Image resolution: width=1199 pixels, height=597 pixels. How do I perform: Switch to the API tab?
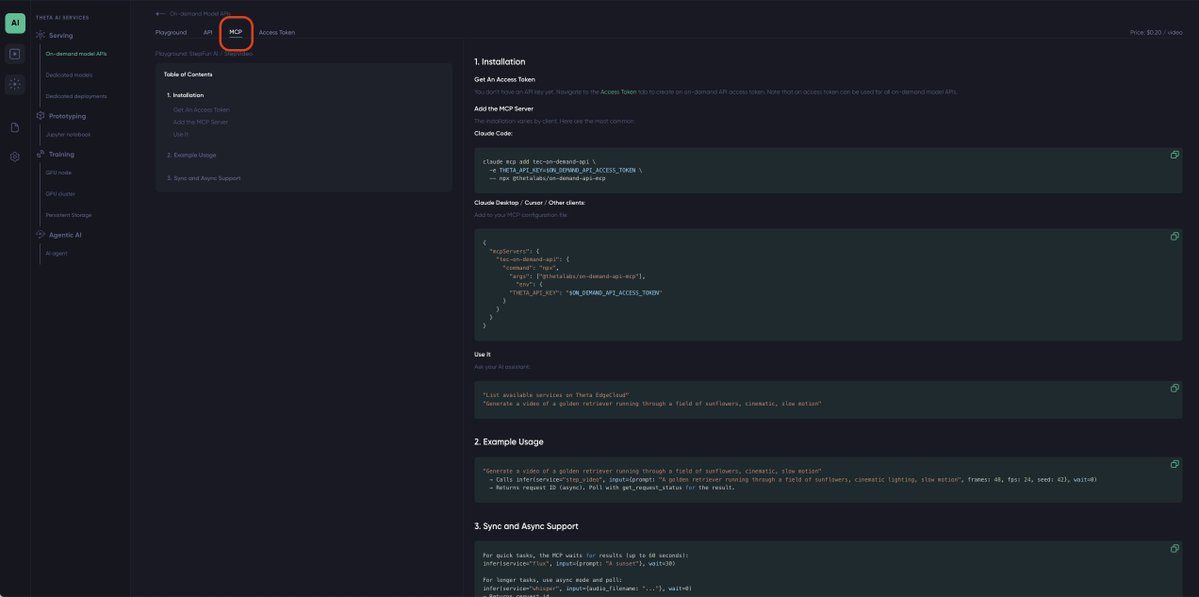click(x=208, y=33)
